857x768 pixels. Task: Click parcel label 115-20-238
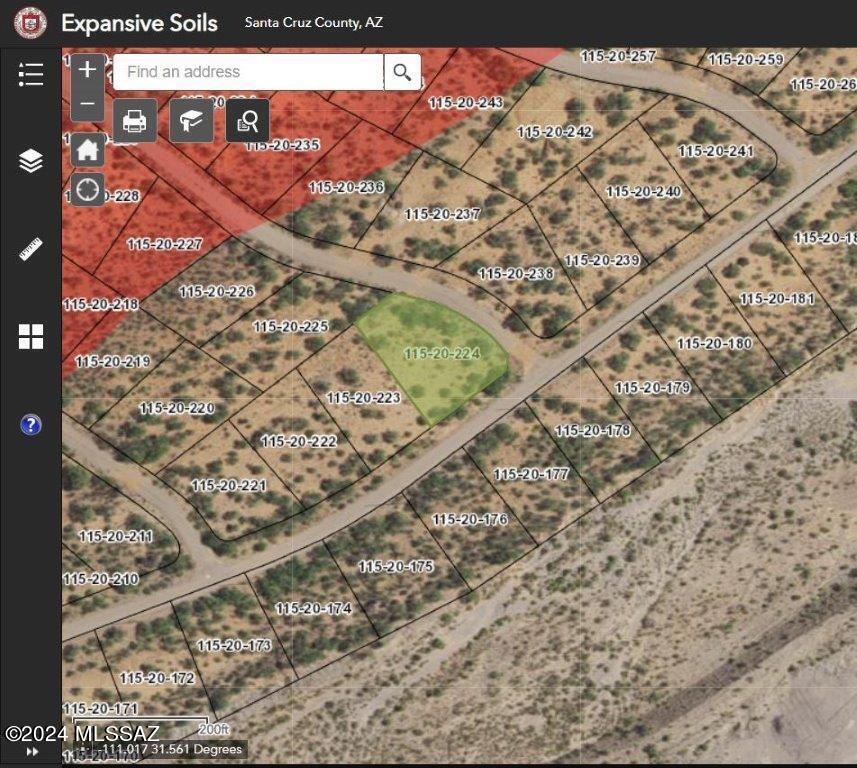(516, 273)
